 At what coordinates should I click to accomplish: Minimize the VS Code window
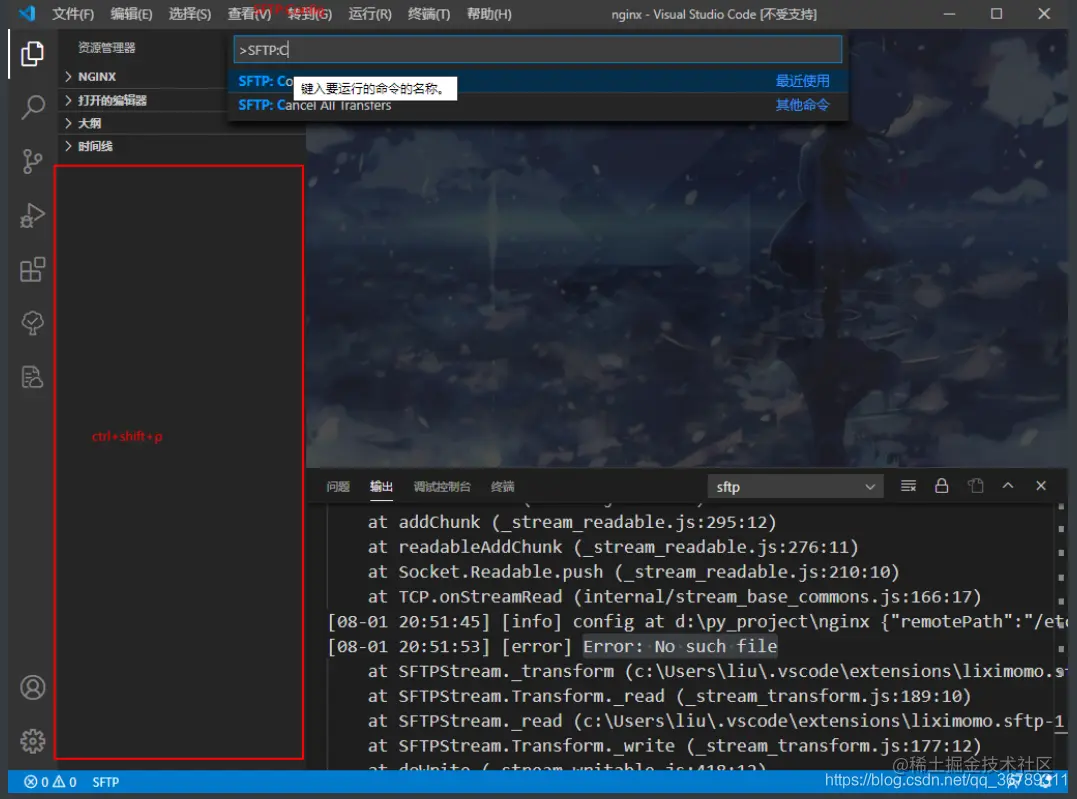tap(949, 14)
